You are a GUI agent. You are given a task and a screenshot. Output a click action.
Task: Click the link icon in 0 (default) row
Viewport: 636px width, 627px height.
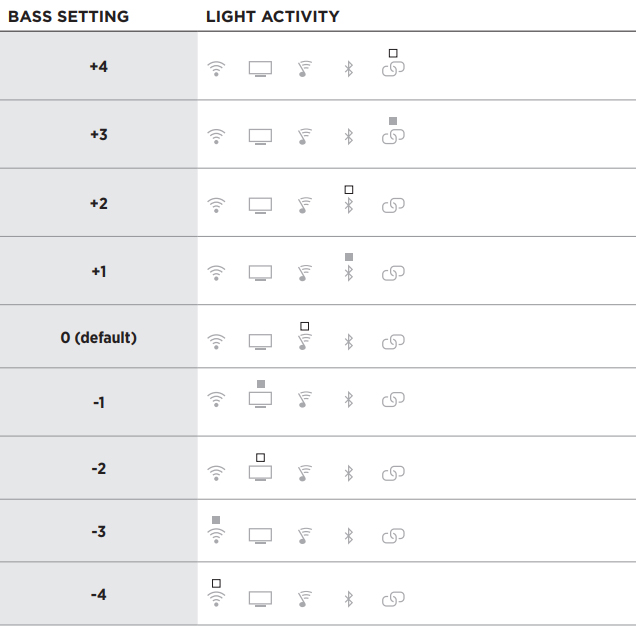[x=393, y=341]
